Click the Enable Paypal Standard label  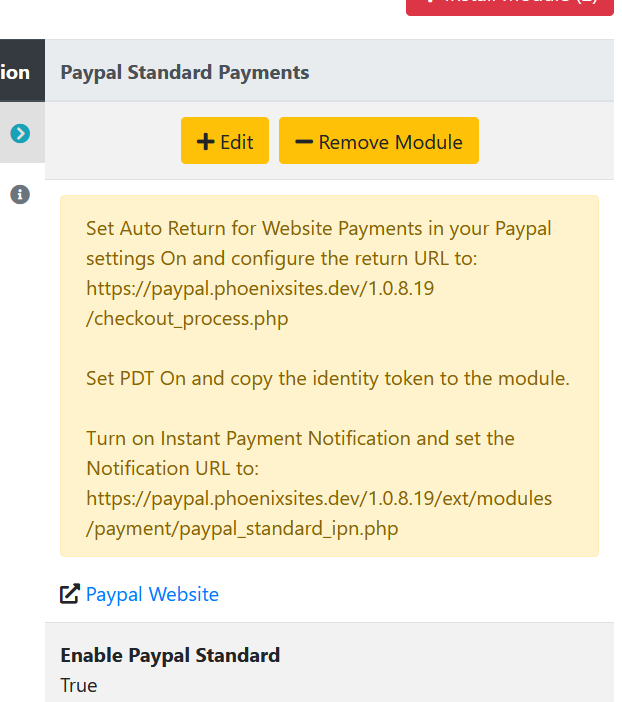pyautogui.click(x=170, y=655)
